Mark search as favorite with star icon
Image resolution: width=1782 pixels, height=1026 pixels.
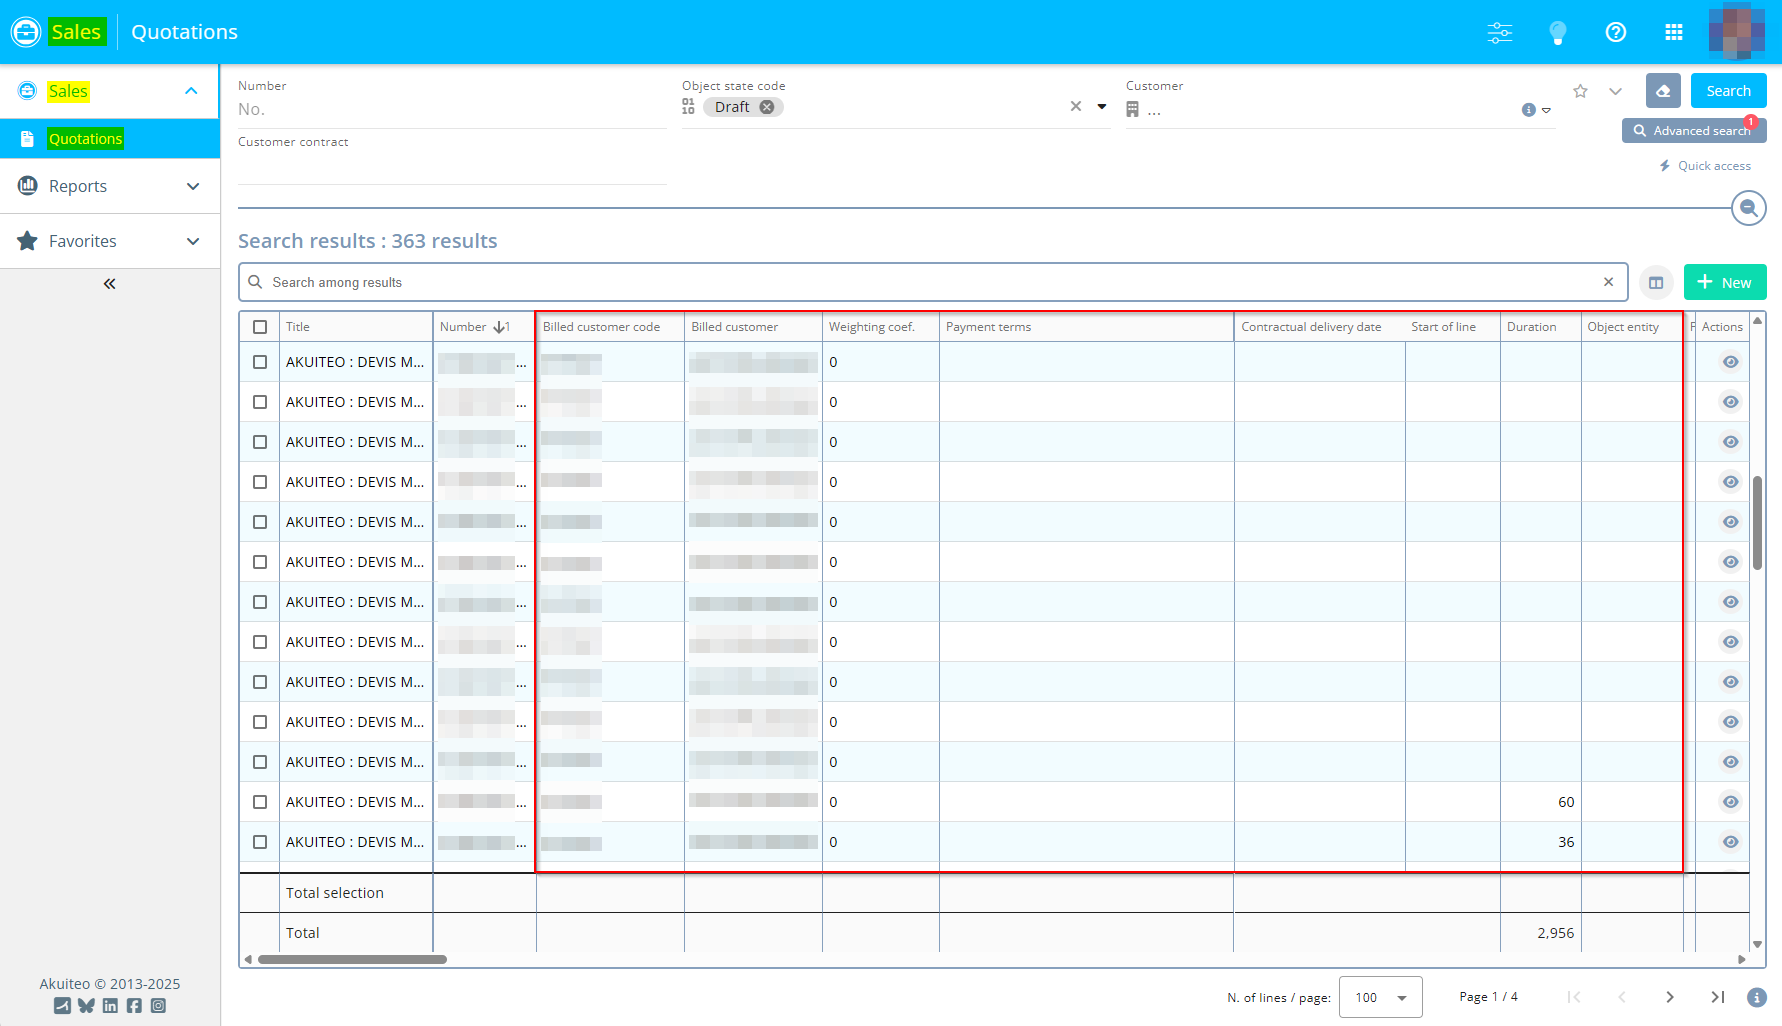(1580, 91)
